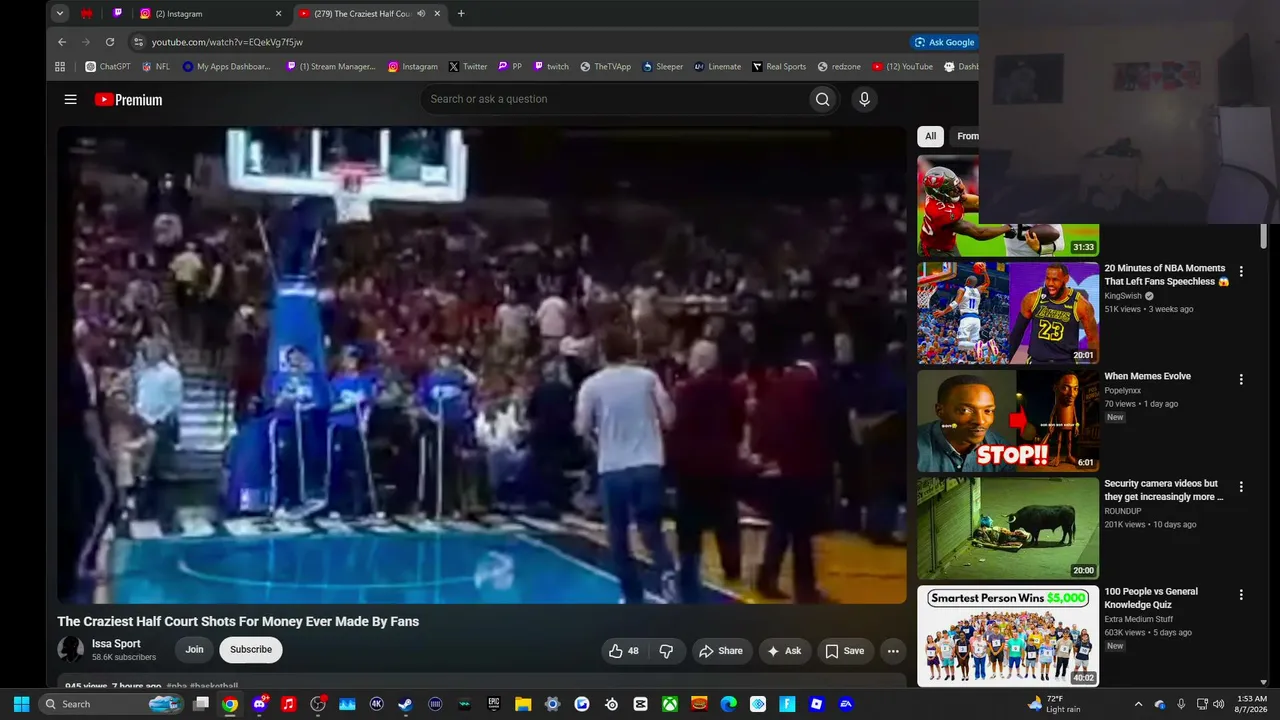Image resolution: width=1280 pixels, height=720 pixels.
Task: Open File Explorer from the taskbar
Action: (x=523, y=704)
